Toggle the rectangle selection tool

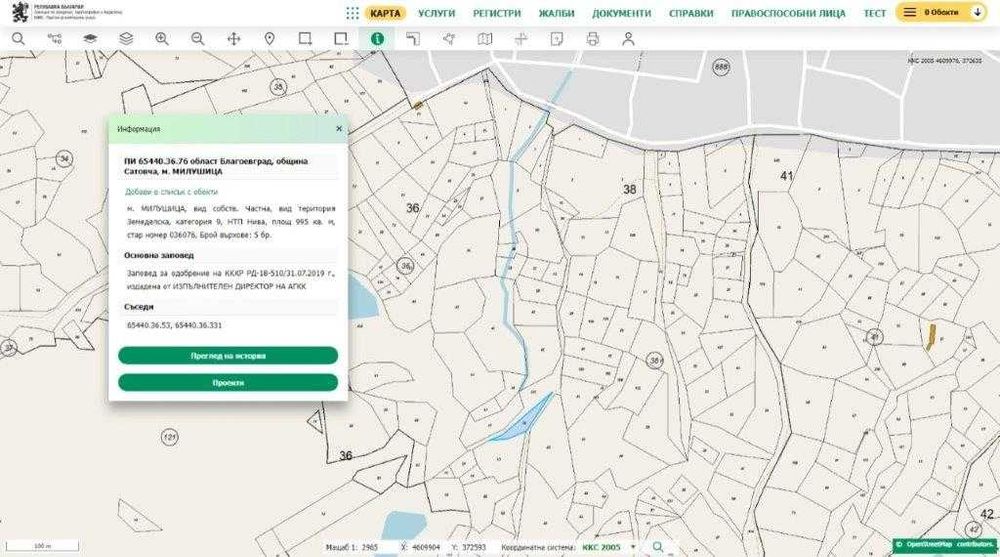pos(305,39)
